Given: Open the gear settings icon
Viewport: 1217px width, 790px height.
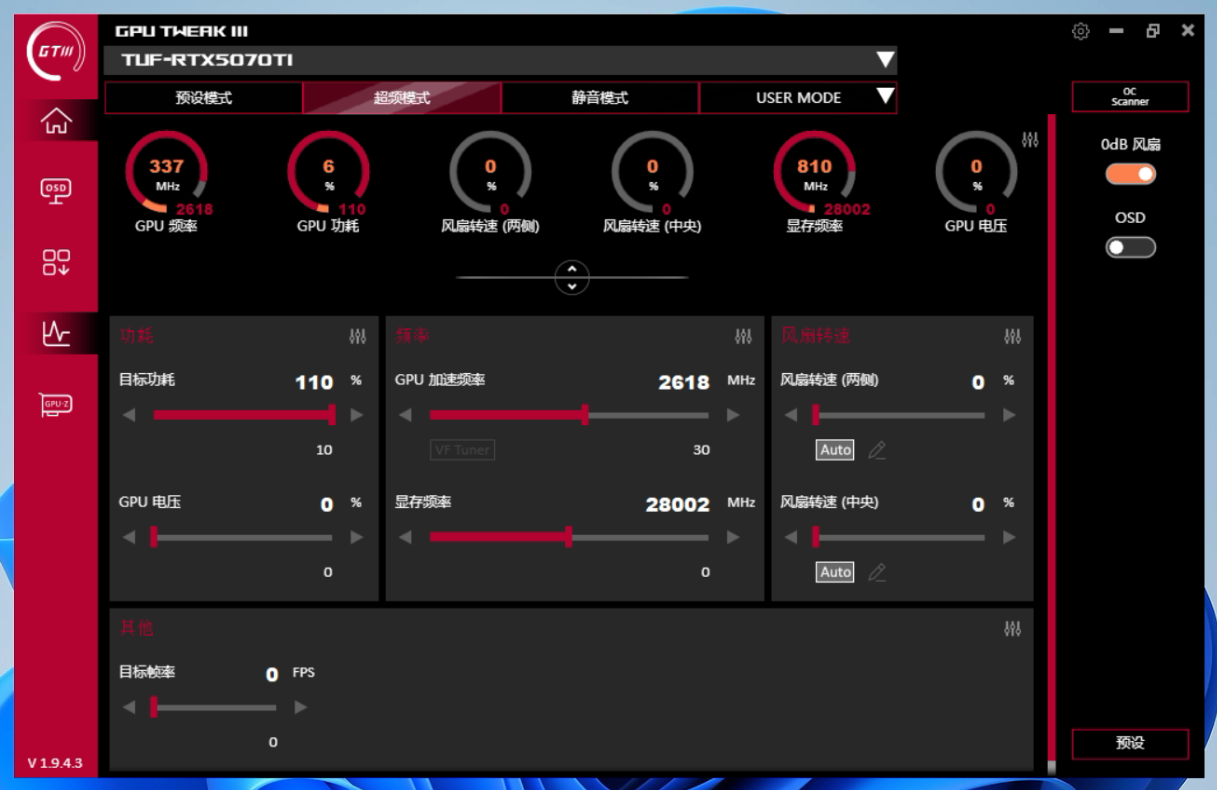Looking at the screenshot, I should (1080, 31).
